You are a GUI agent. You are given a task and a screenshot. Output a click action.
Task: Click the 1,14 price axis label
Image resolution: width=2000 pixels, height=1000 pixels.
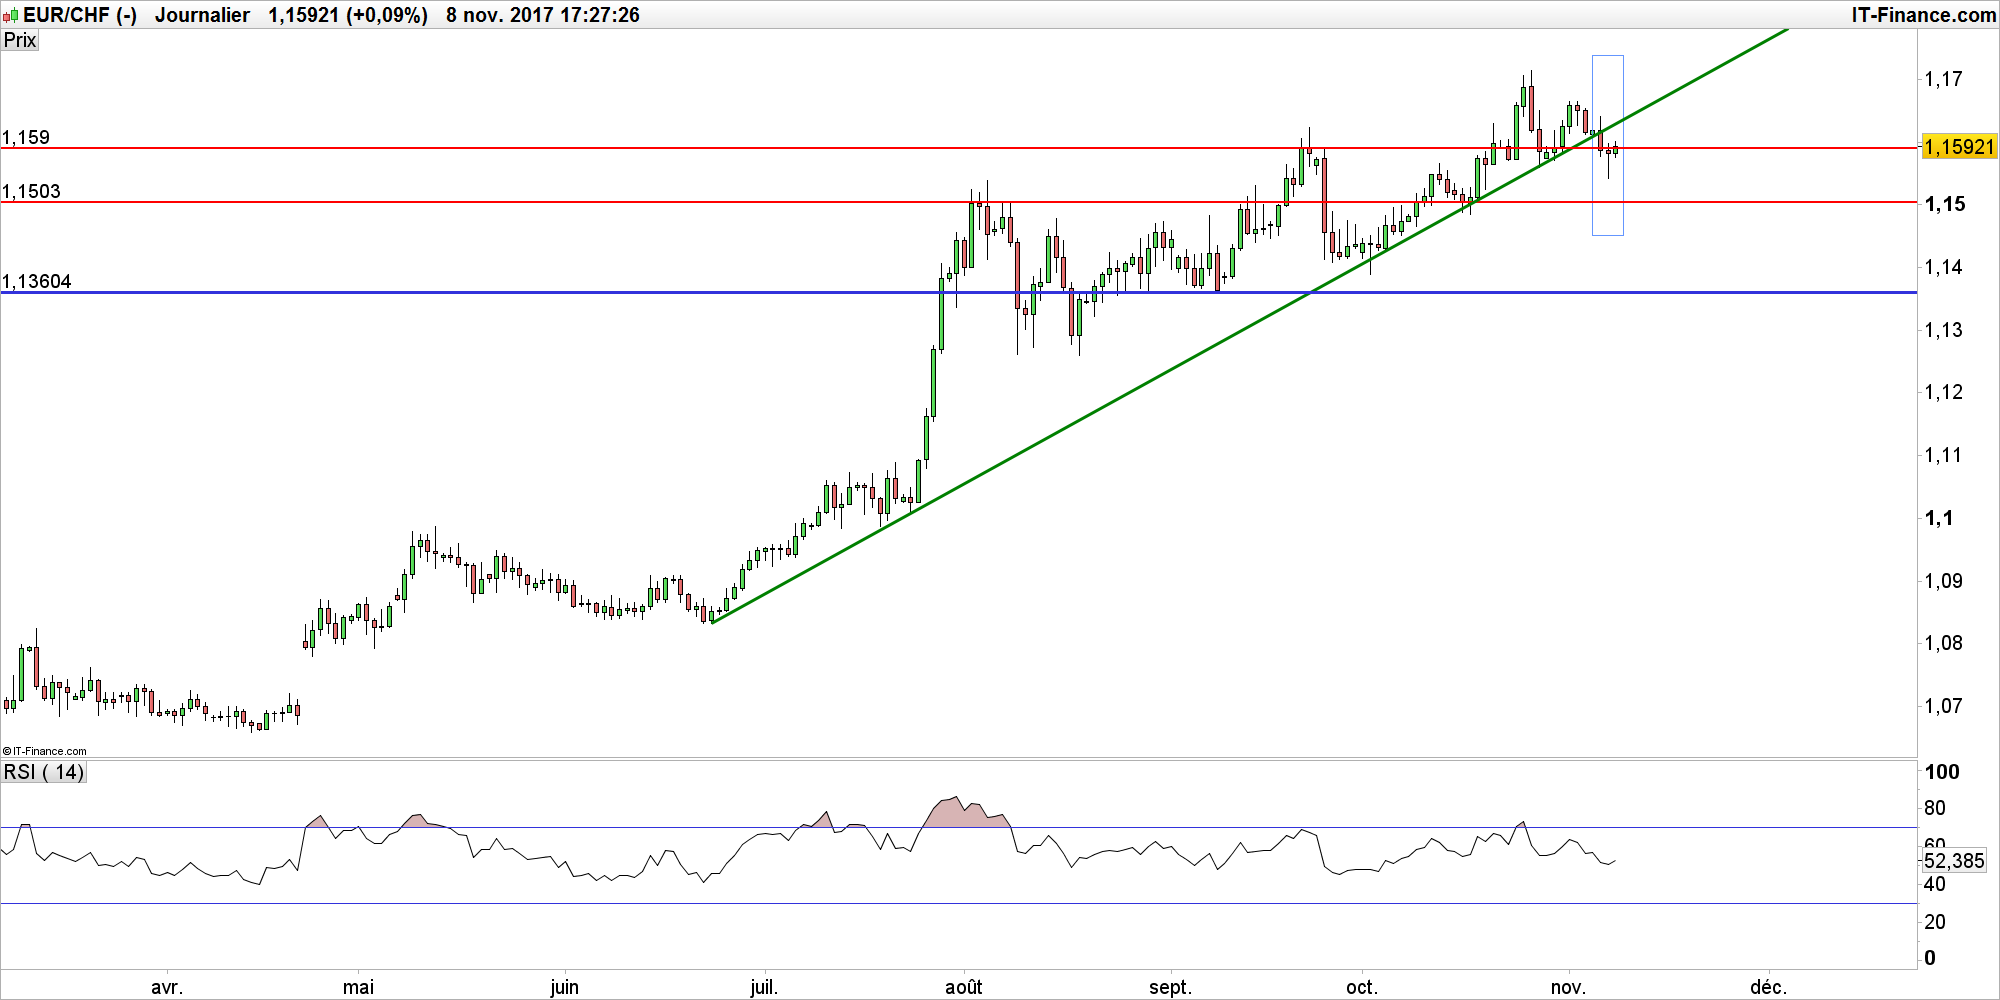(1944, 267)
